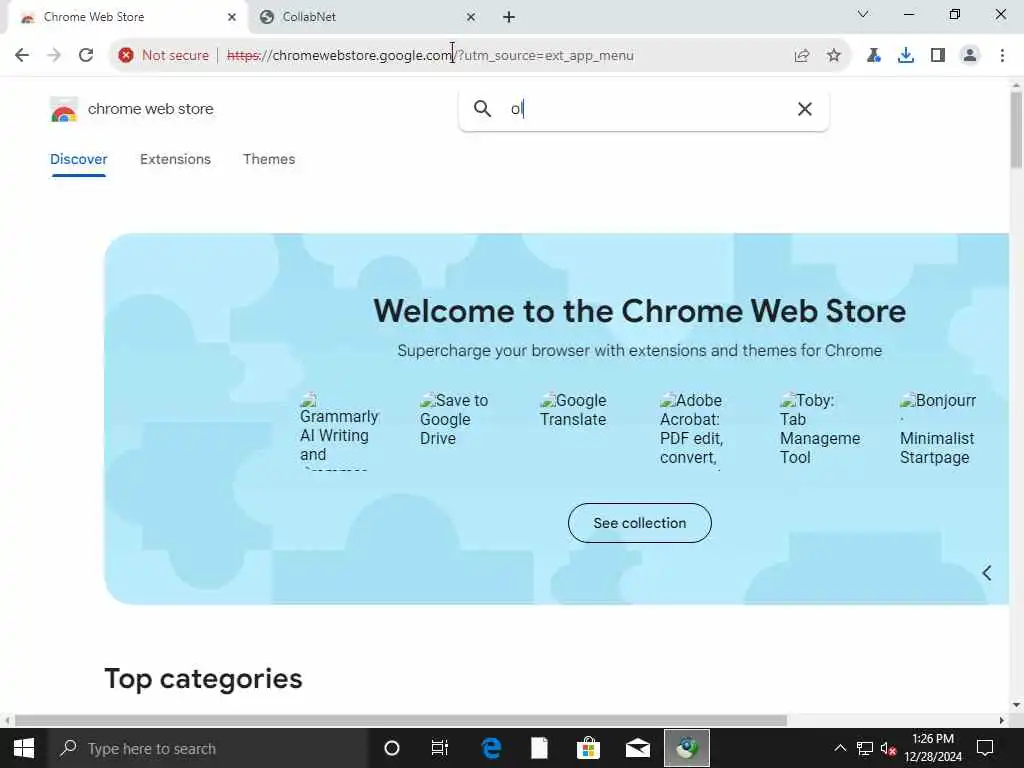
Task: Open the downloads icon in the toolbar
Action: point(906,56)
